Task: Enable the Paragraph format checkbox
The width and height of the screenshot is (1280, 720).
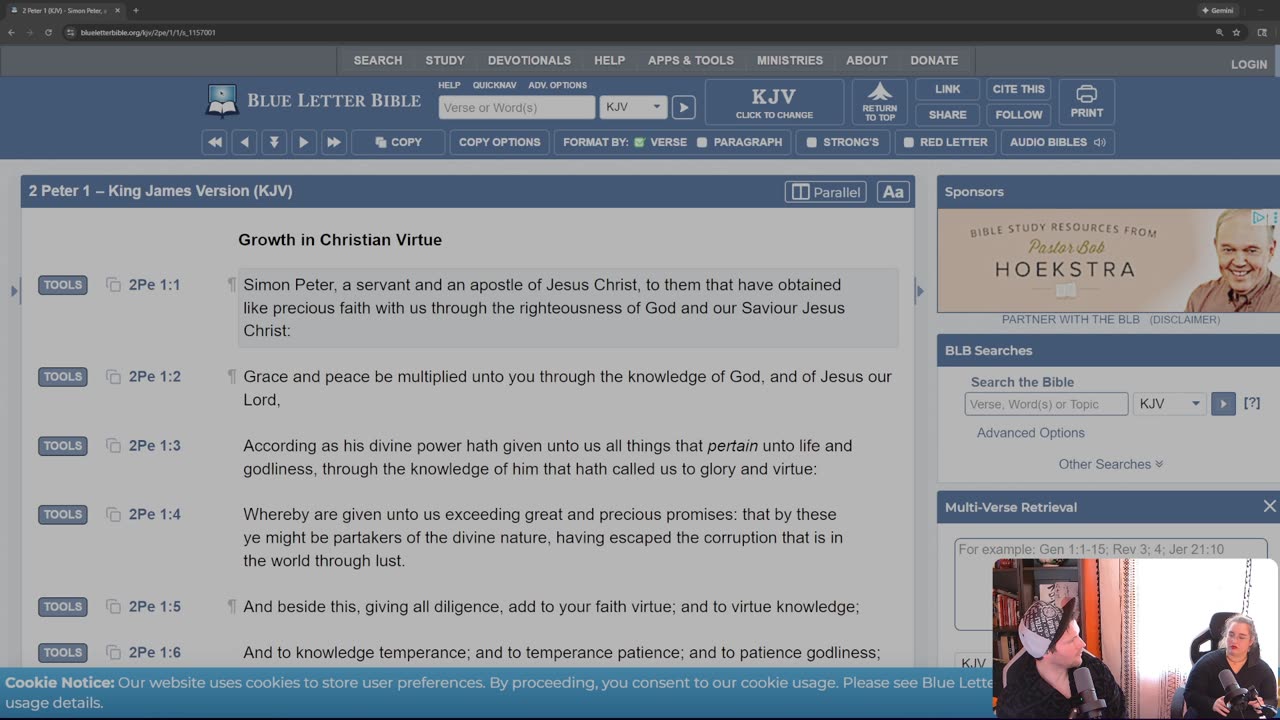Action: 702,142
